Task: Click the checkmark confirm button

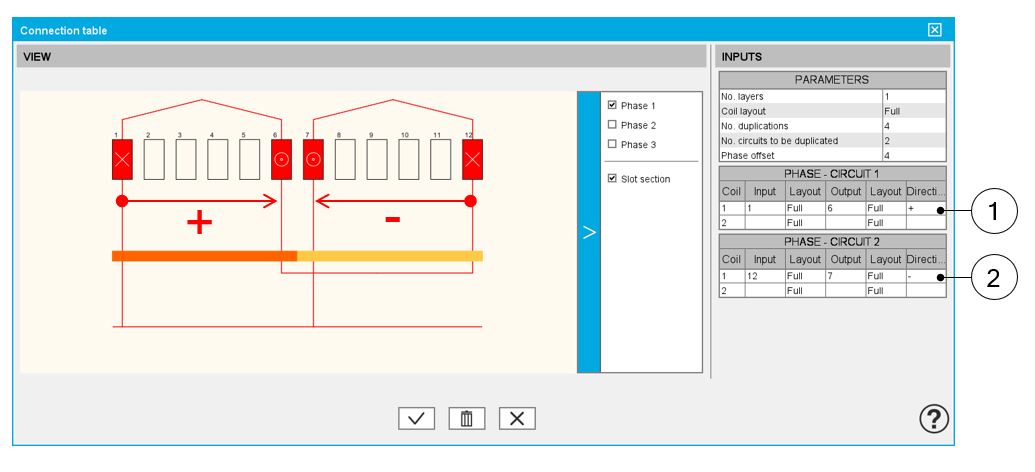Action: [416, 419]
